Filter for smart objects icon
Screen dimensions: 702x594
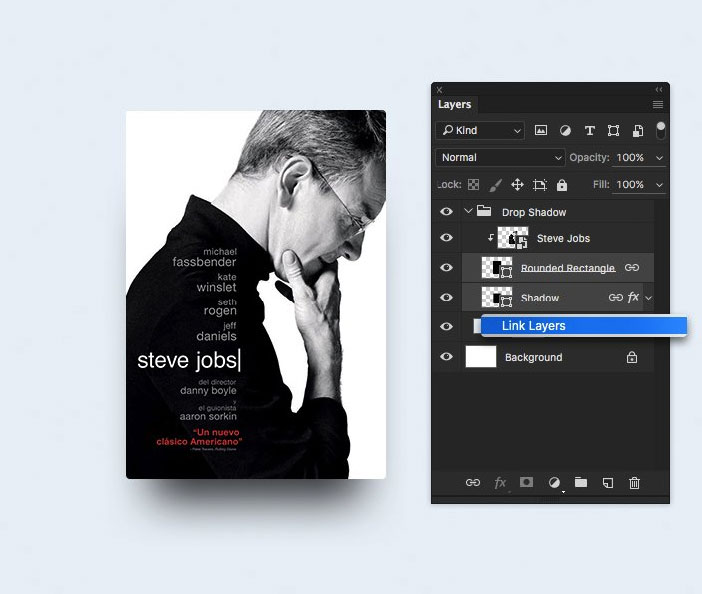[638, 130]
